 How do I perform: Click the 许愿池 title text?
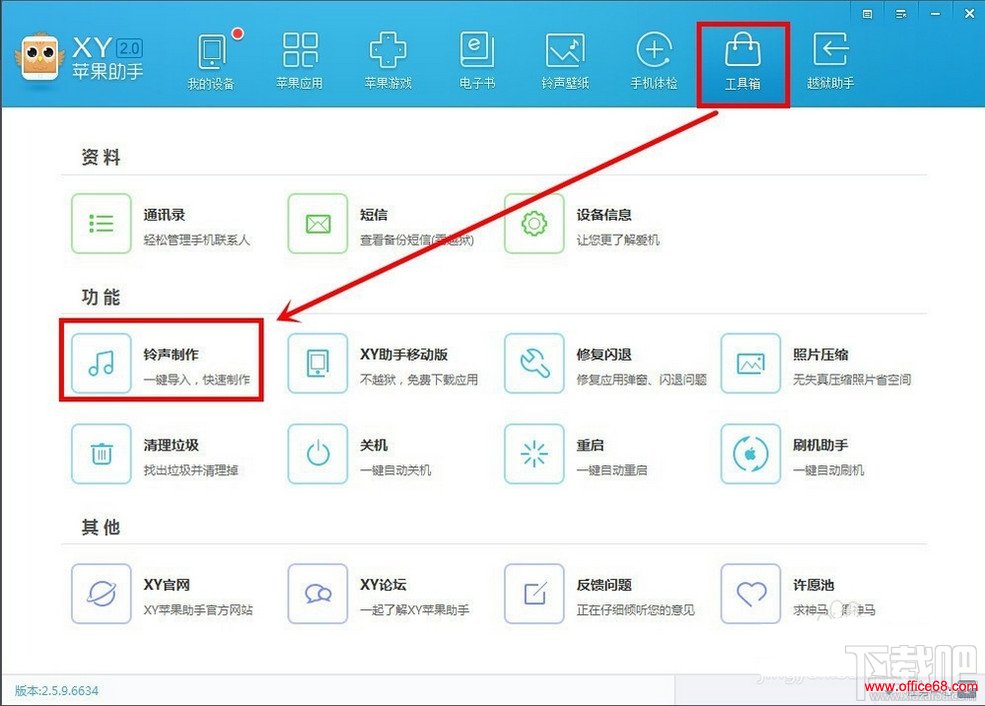[x=814, y=585]
